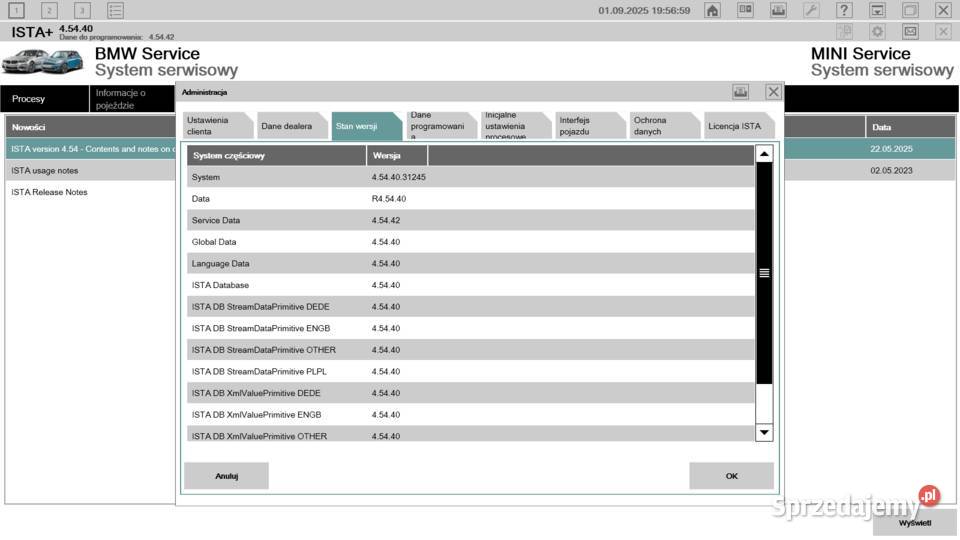Viewport: 960px width, 540px height.
Task: Open ISTA usage notes entry
Action: (x=91, y=170)
